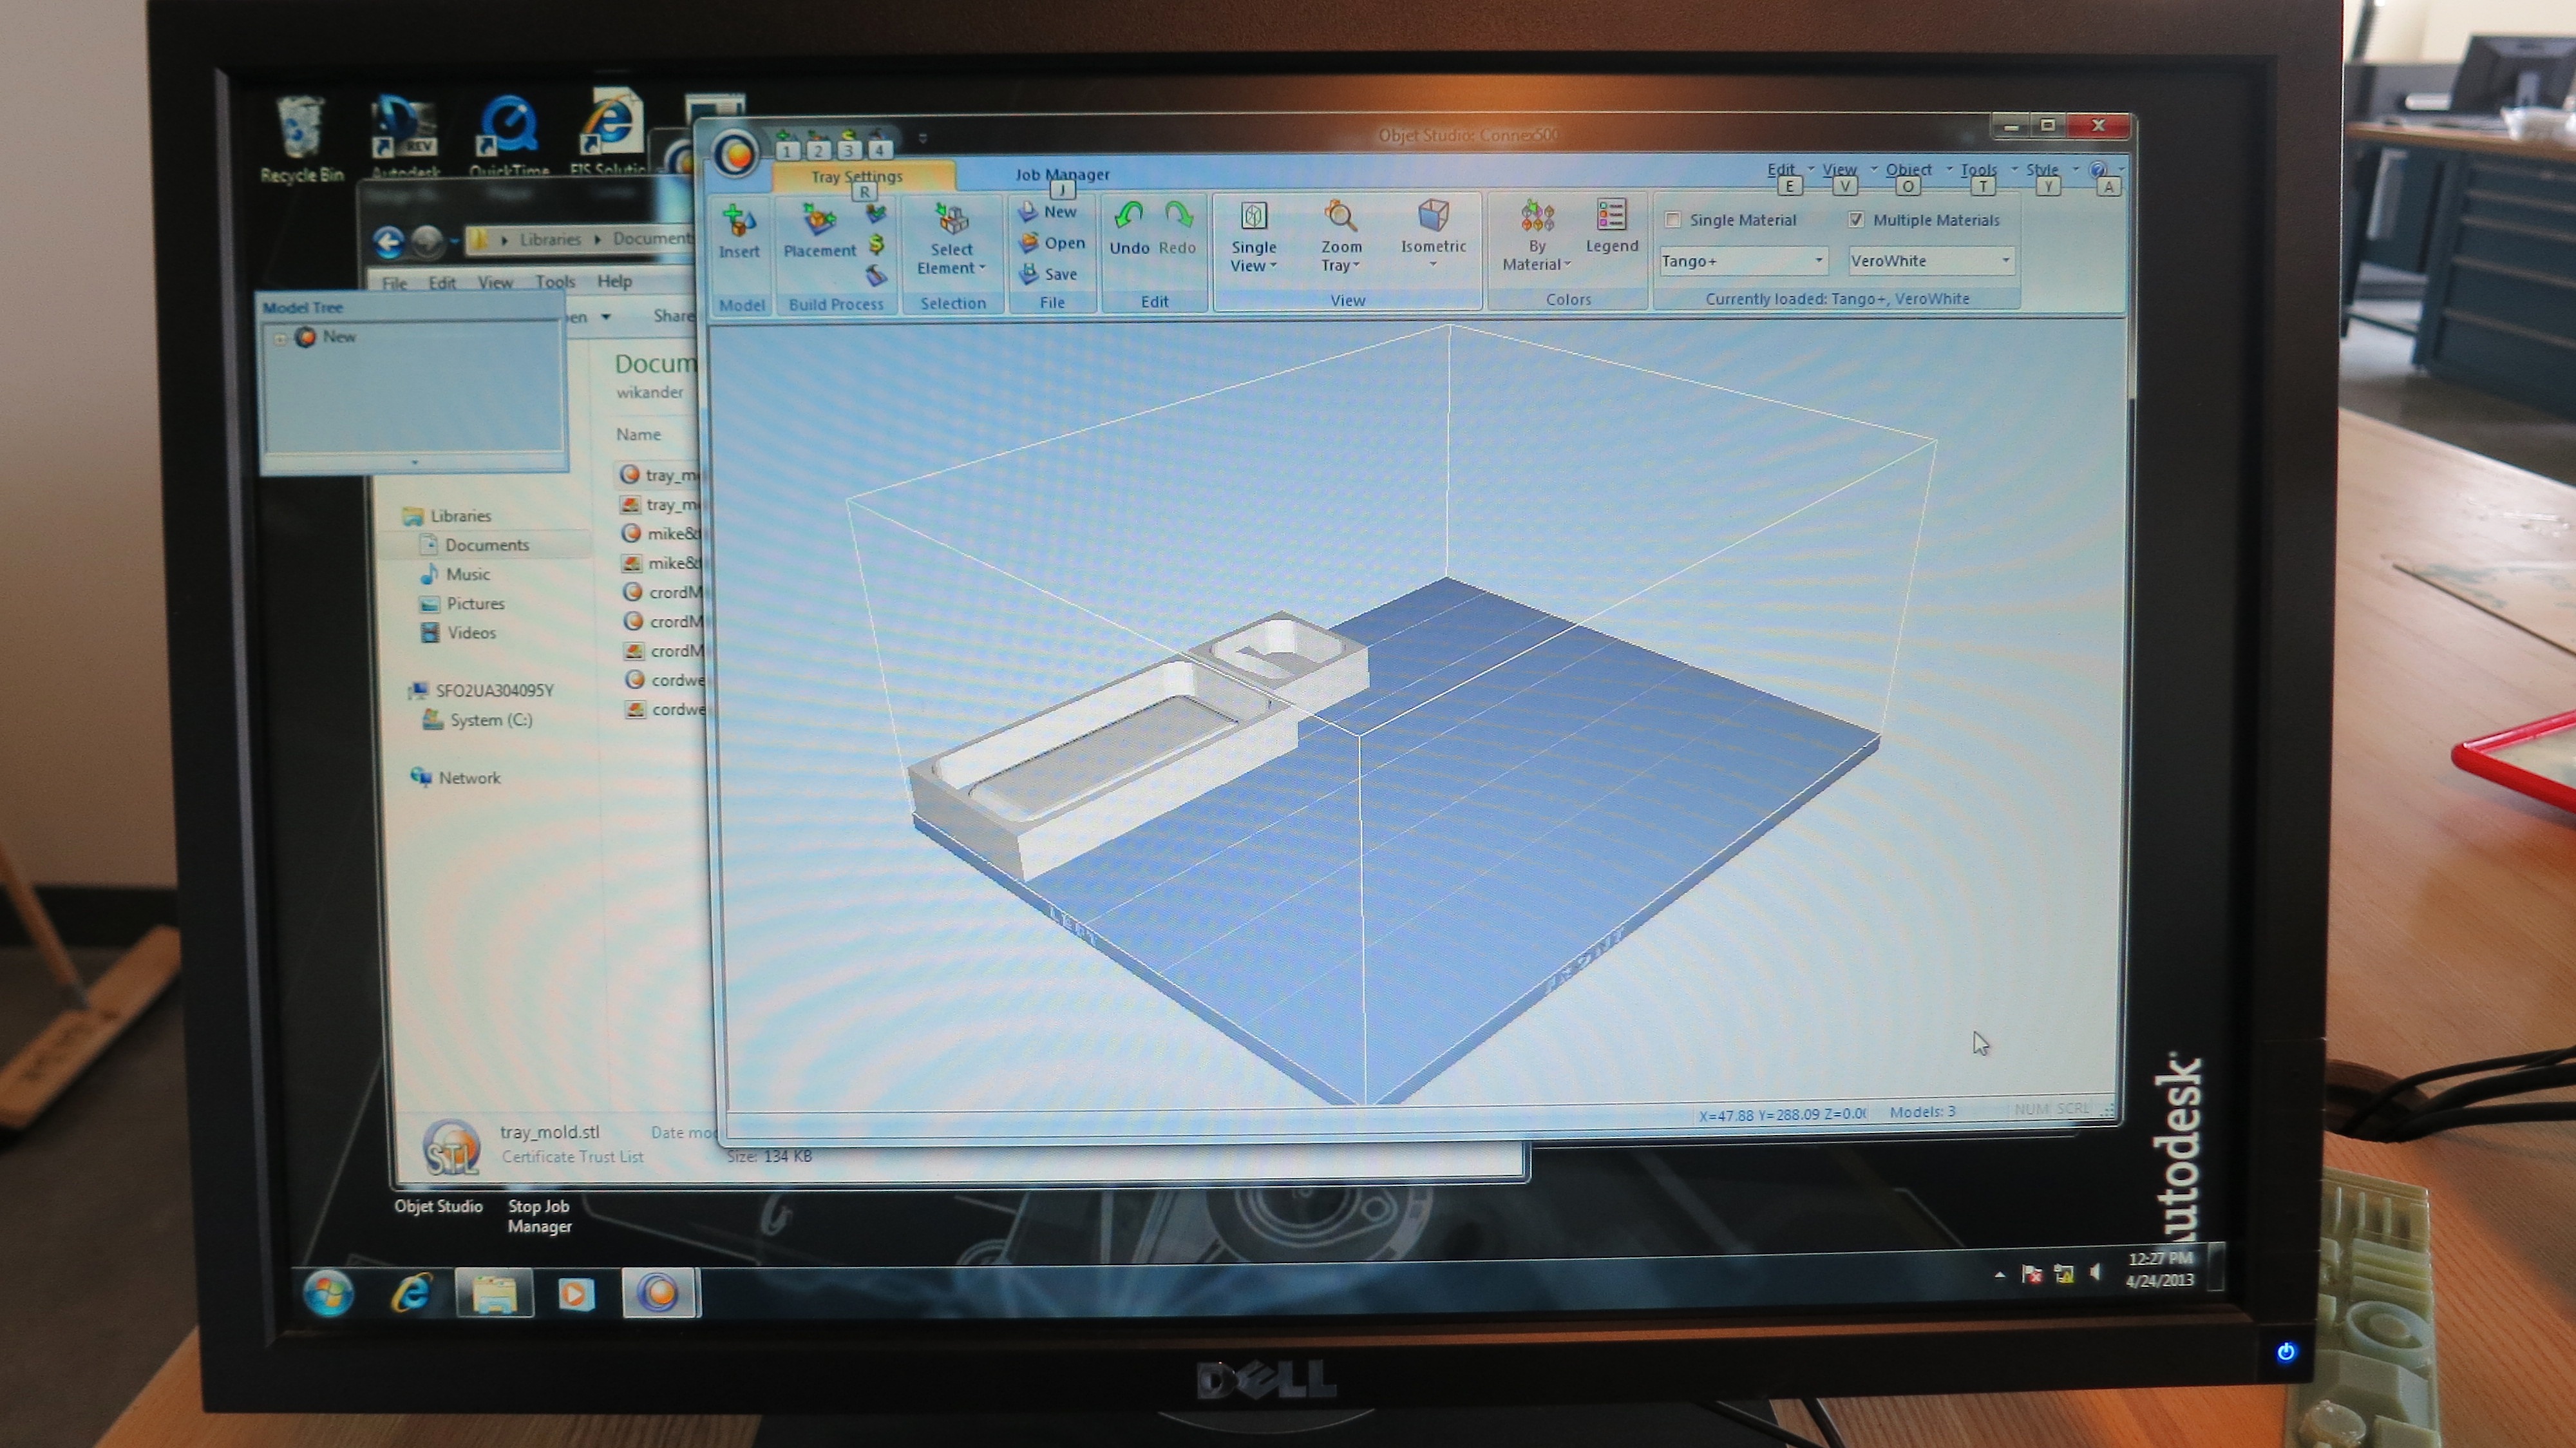Click the Insert model icon

pyautogui.click(x=739, y=222)
